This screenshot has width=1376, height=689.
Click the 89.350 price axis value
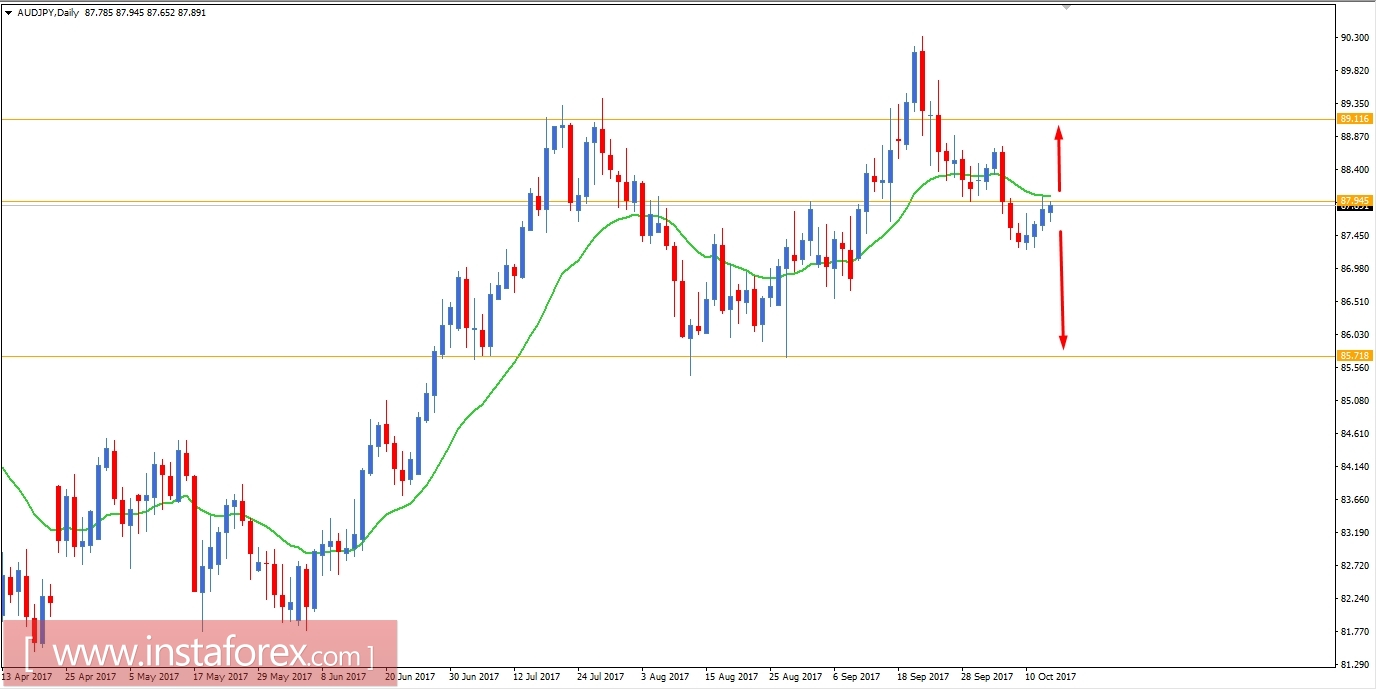click(x=1356, y=103)
